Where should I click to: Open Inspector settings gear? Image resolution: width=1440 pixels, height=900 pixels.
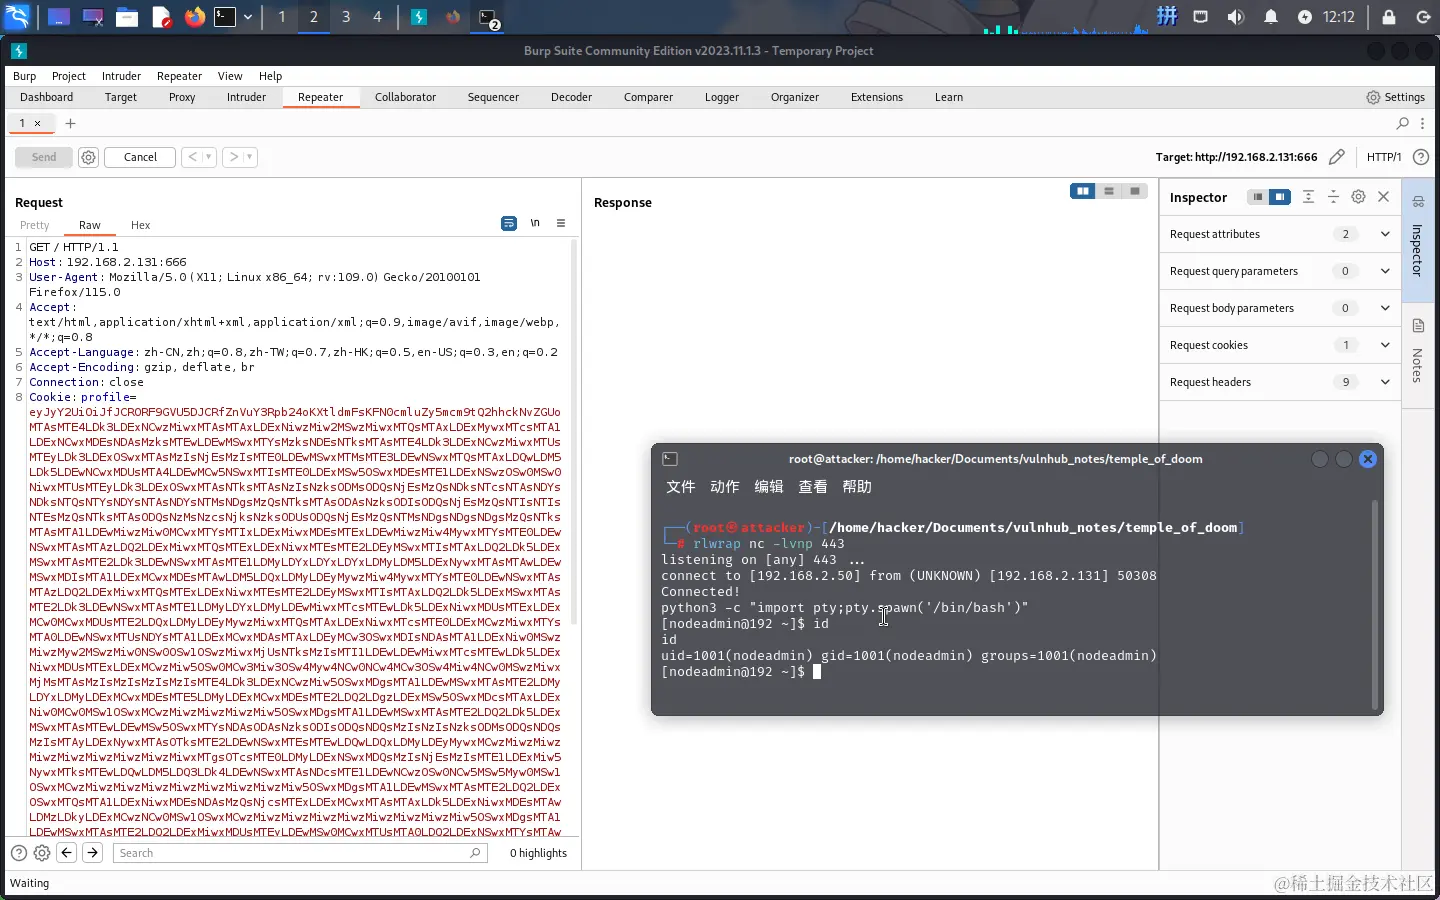click(1358, 197)
